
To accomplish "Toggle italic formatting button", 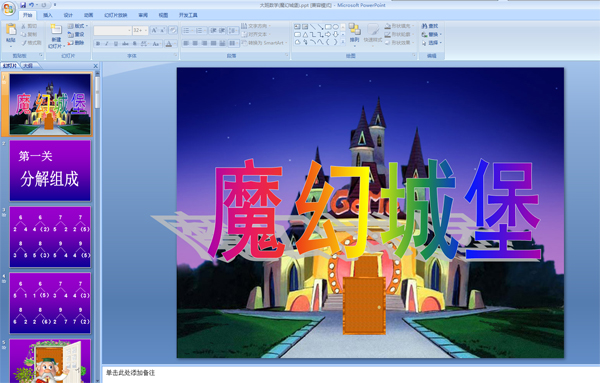I will (x=107, y=44).
